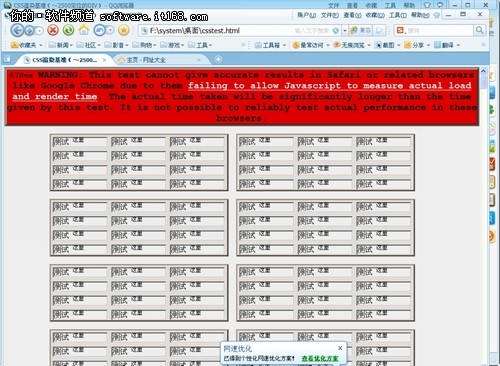Image resolution: width=500 pixels, height=366 pixels.
Task: Open a new tab with the plus button
Action: [x=218, y=60]
